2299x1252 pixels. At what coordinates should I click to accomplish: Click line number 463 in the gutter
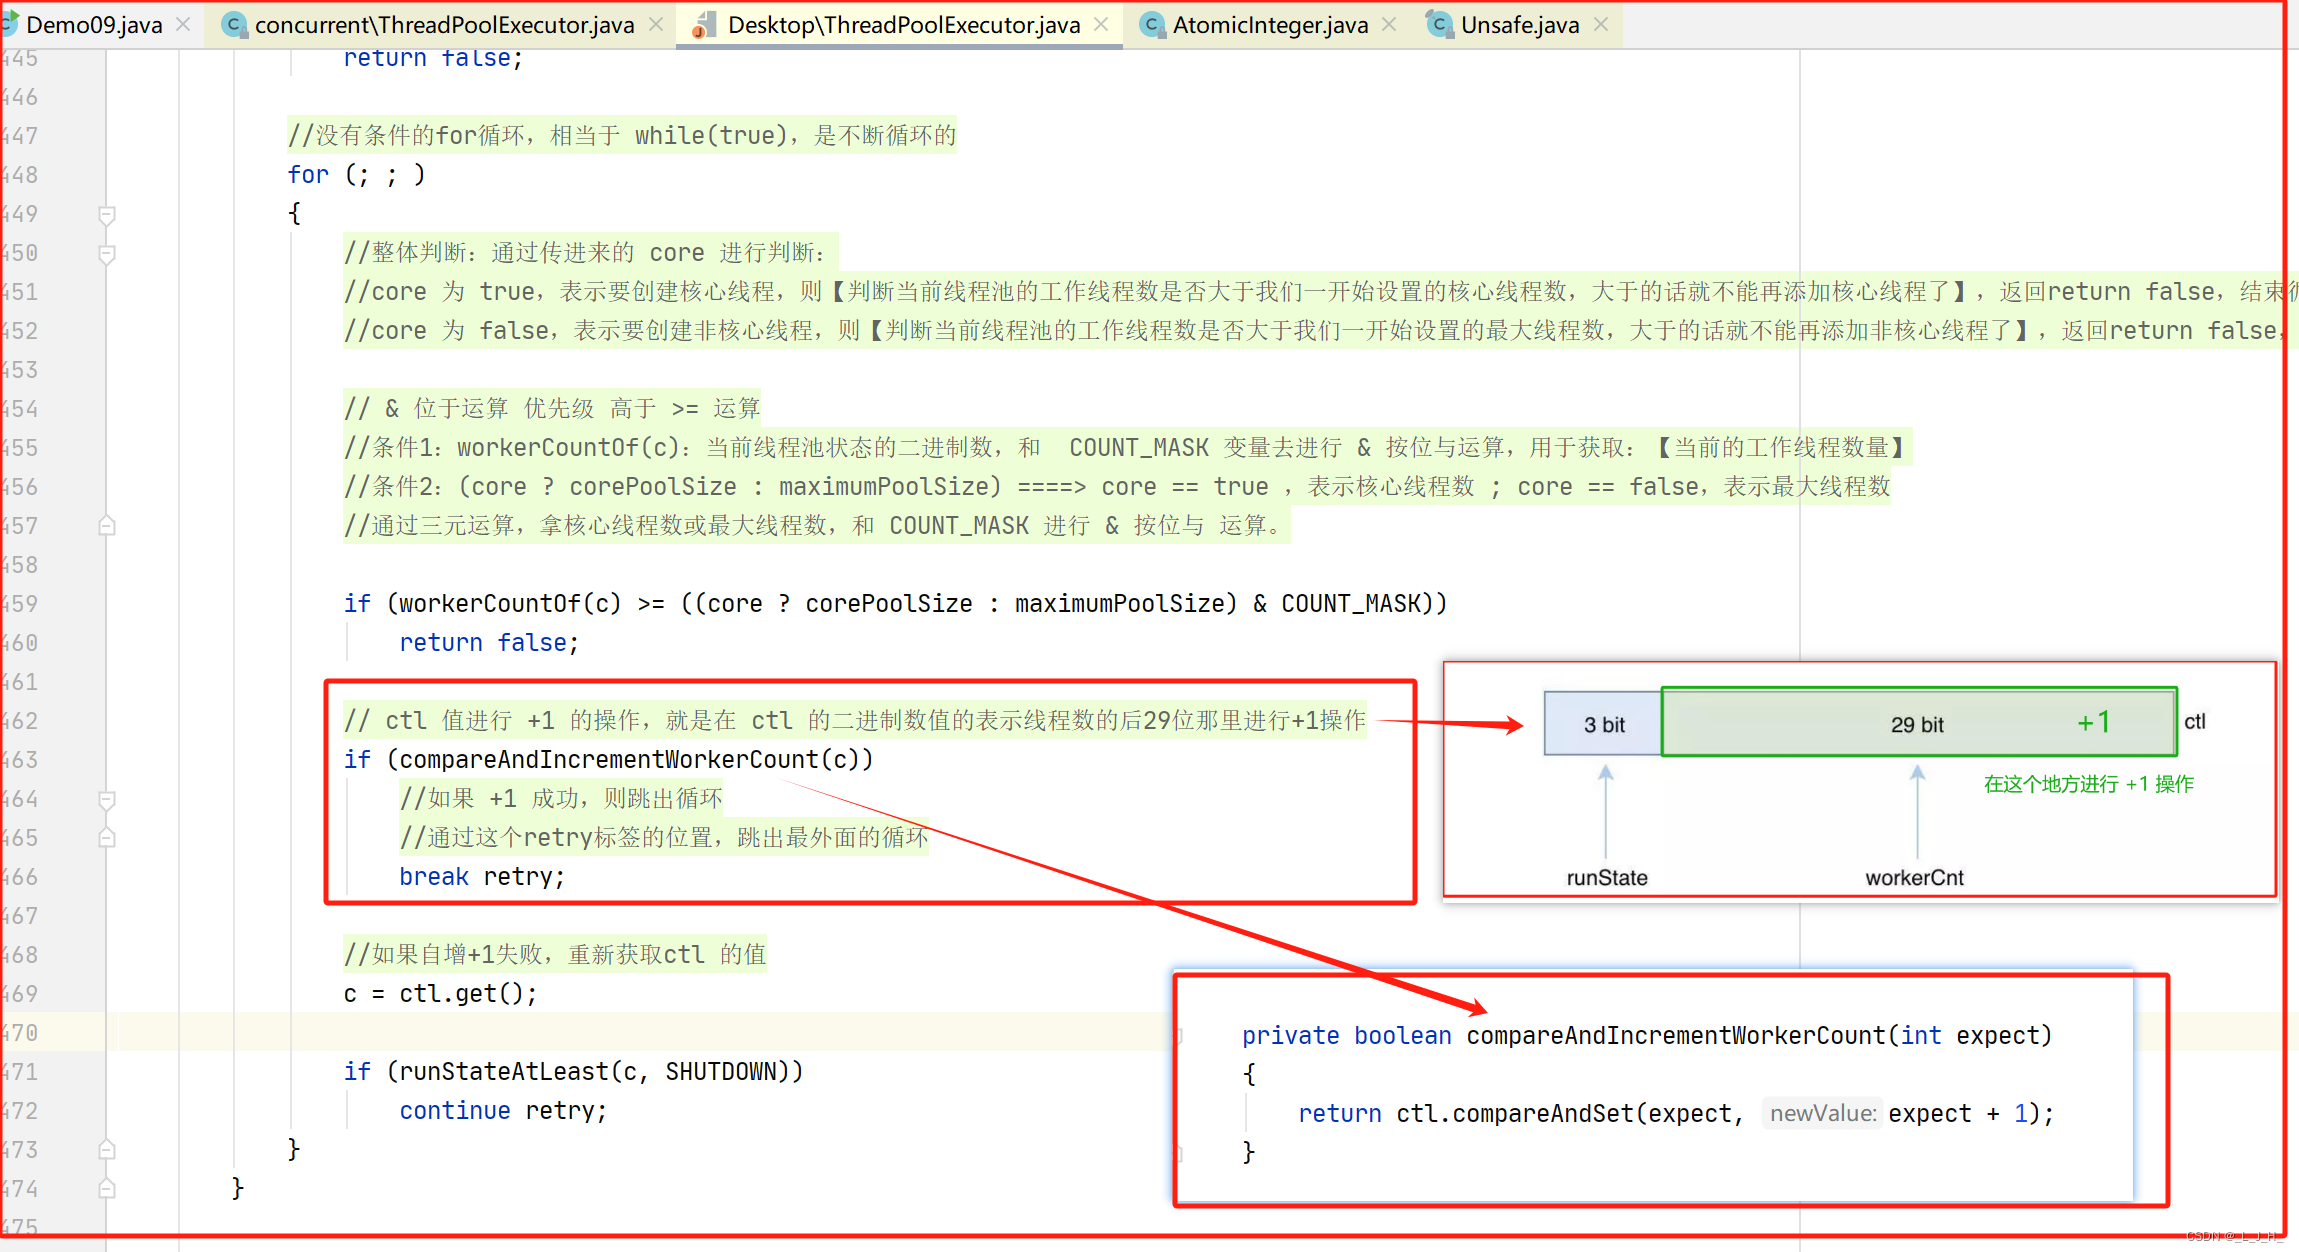pyautogui.click(x=20, y=760)
